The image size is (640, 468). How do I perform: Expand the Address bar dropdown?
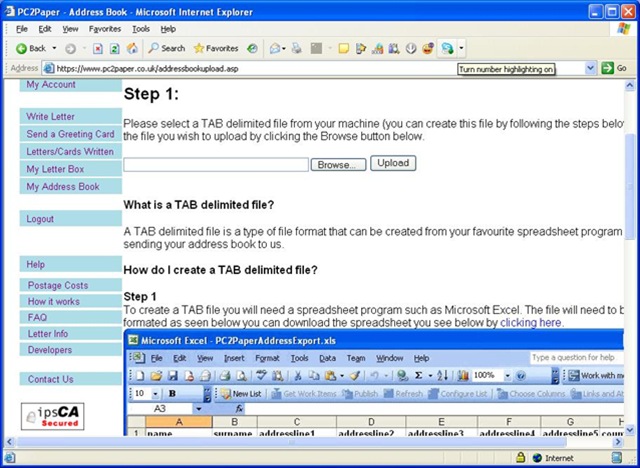(x=590, y=68)
